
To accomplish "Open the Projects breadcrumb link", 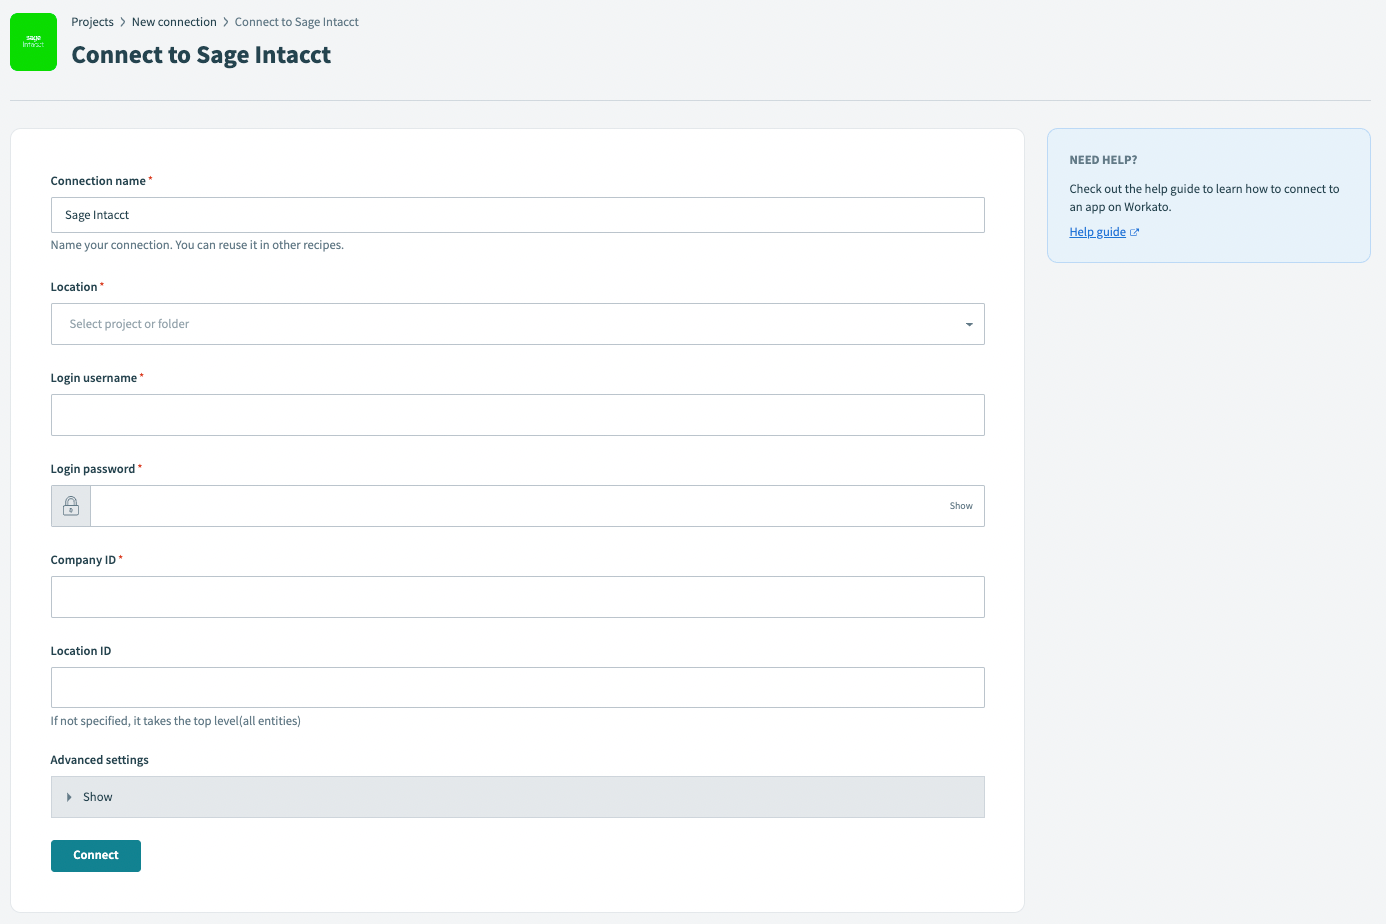I will [x=92, y=21].
